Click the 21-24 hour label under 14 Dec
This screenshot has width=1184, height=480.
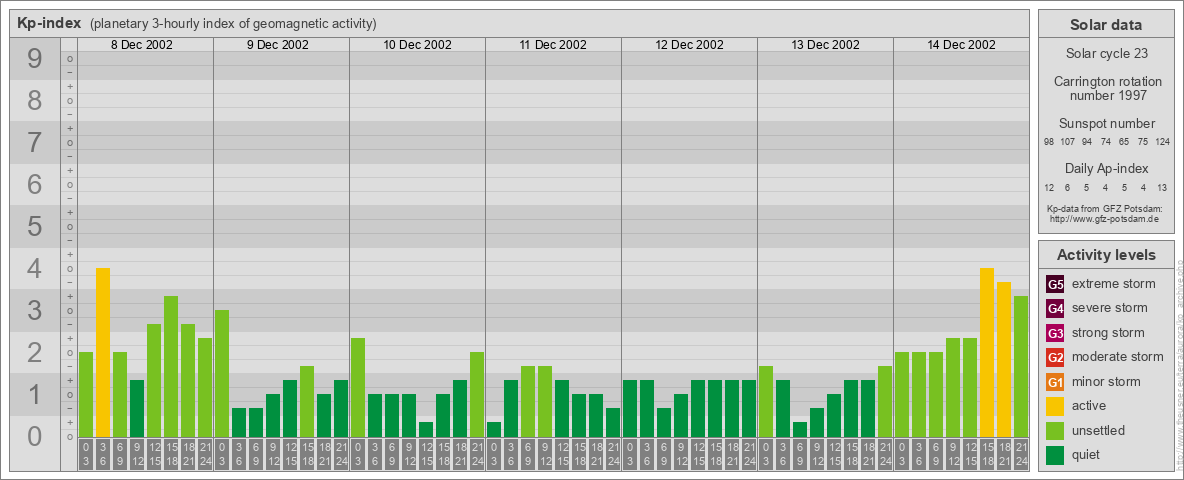[1020, 455]
